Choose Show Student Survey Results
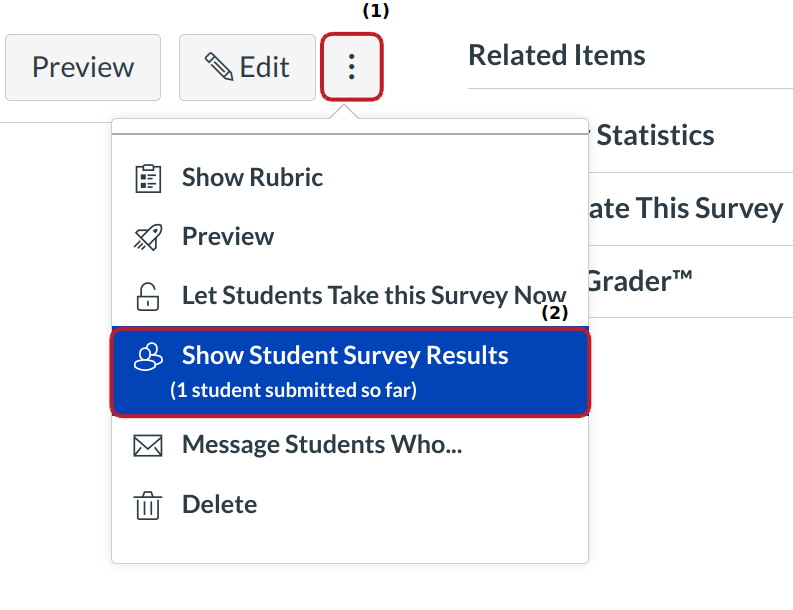The height and width of the screenshot is (610, 793). (x=345, y=356)
